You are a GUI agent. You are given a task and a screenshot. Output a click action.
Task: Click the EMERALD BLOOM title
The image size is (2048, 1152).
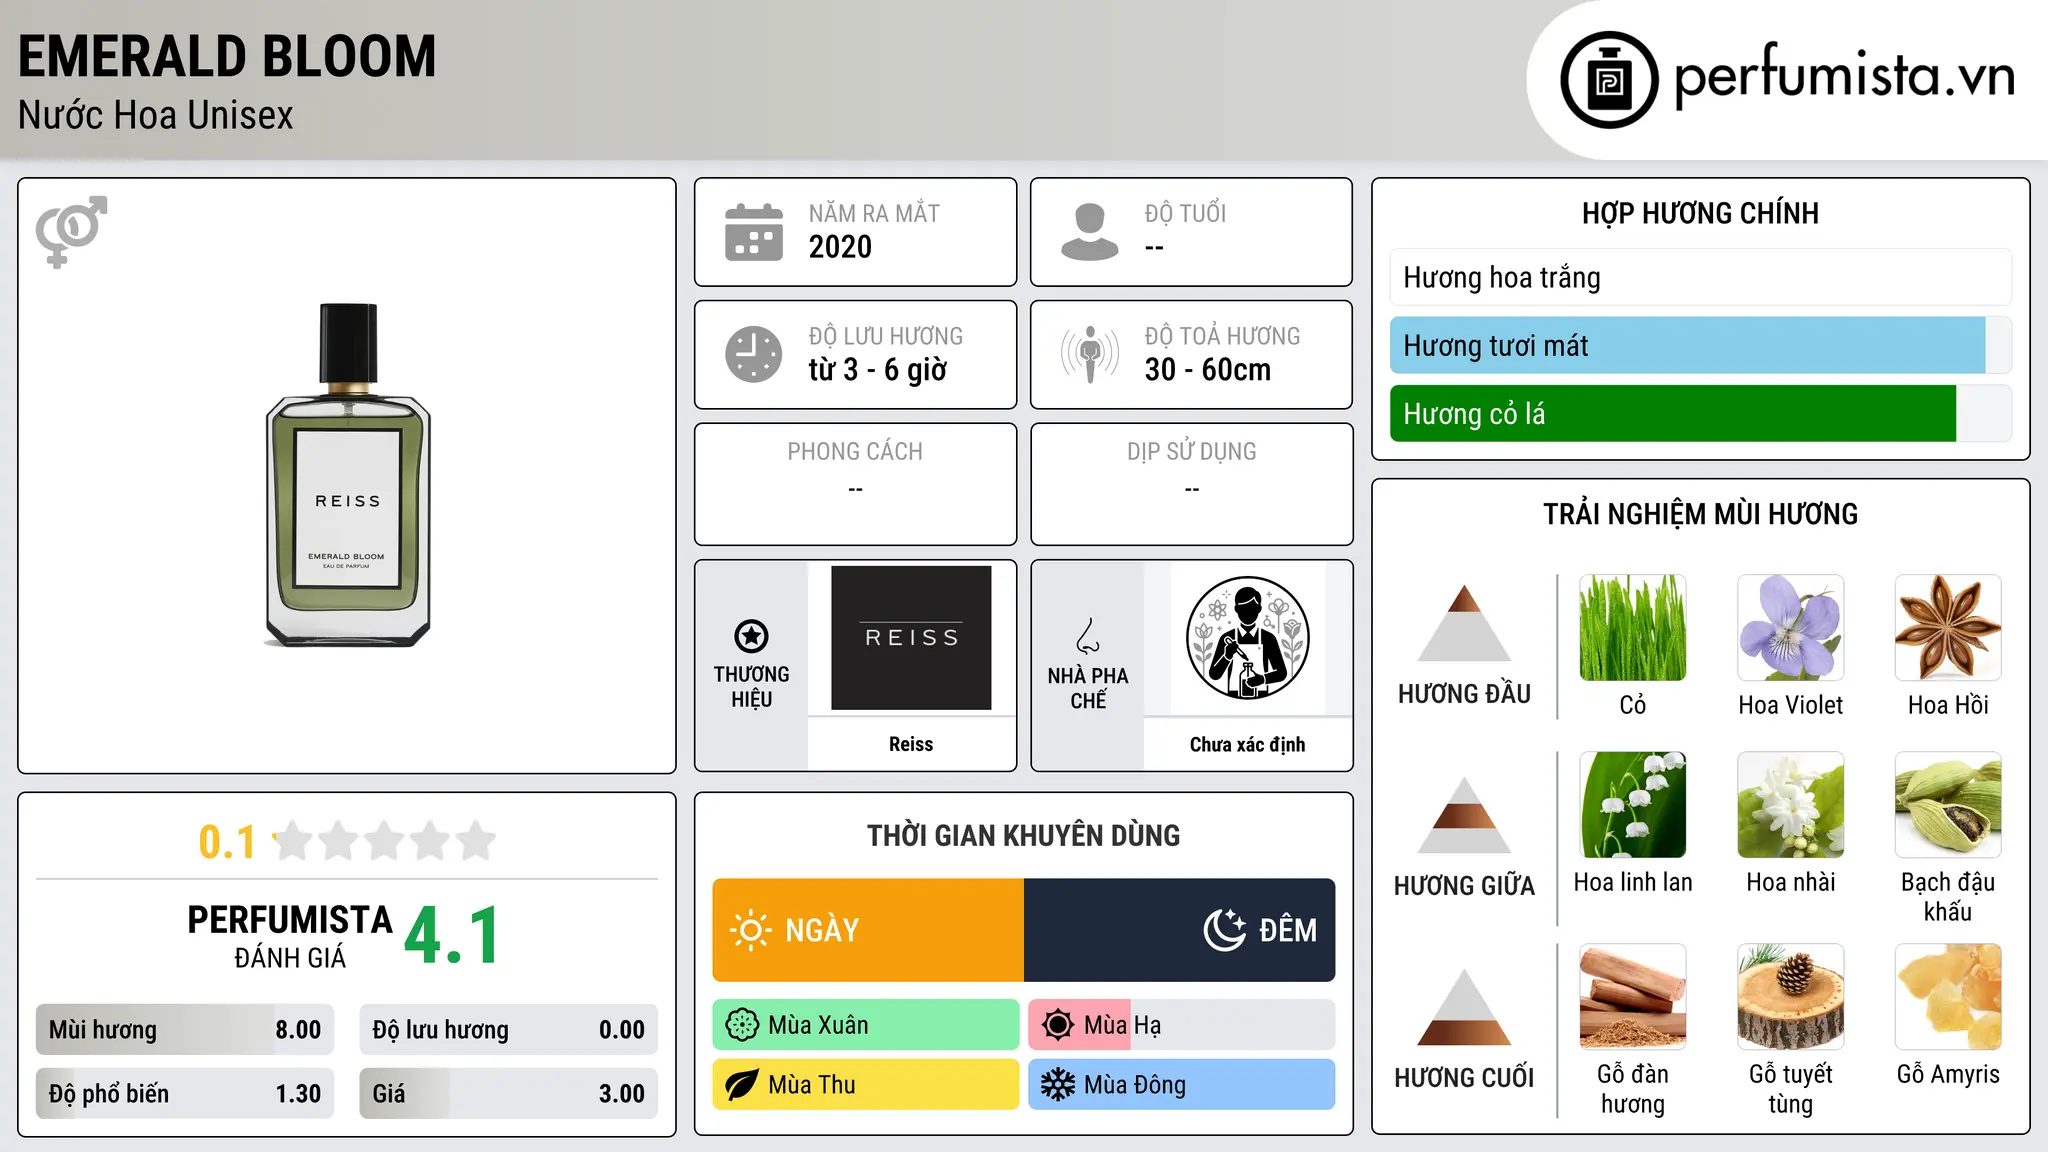tap(227, 56)
